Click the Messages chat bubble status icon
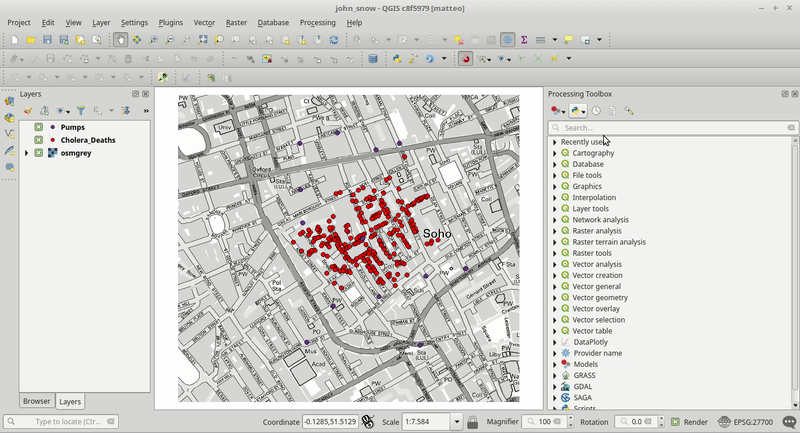This screenshot has width=800, height=433. click(789, 422)
